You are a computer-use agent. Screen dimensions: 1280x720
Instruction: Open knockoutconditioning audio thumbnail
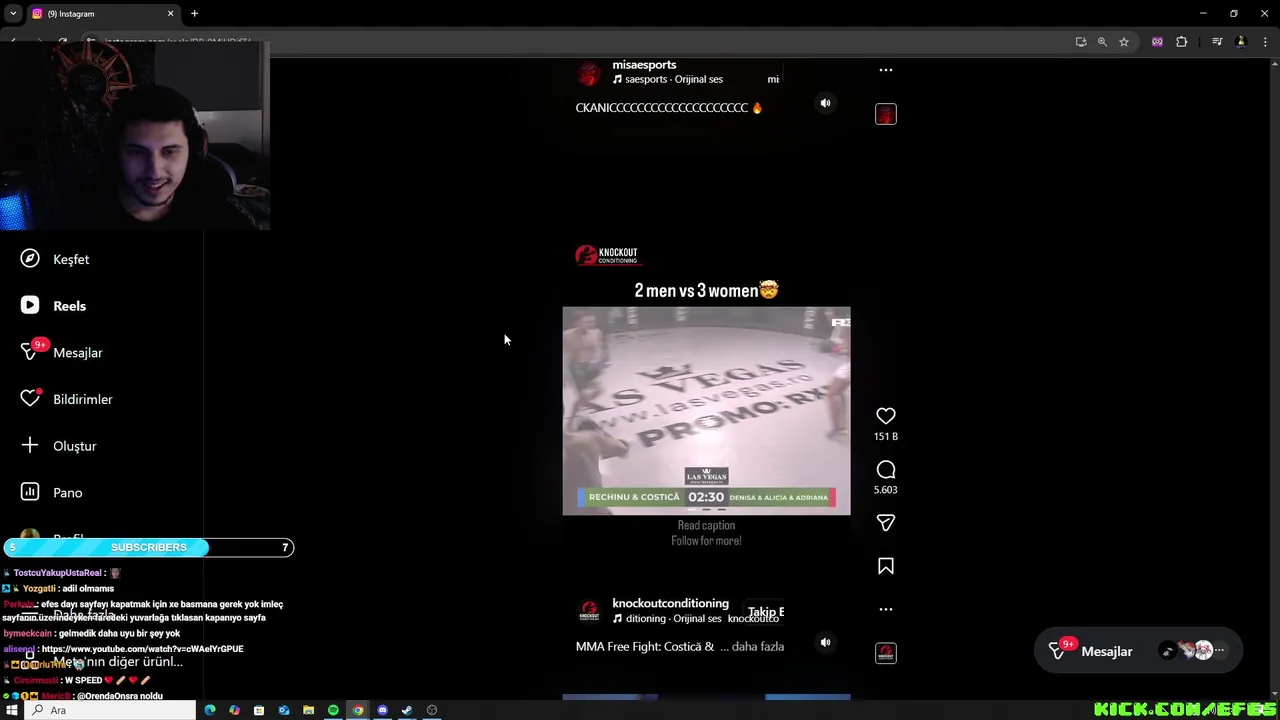pos(886,653)
